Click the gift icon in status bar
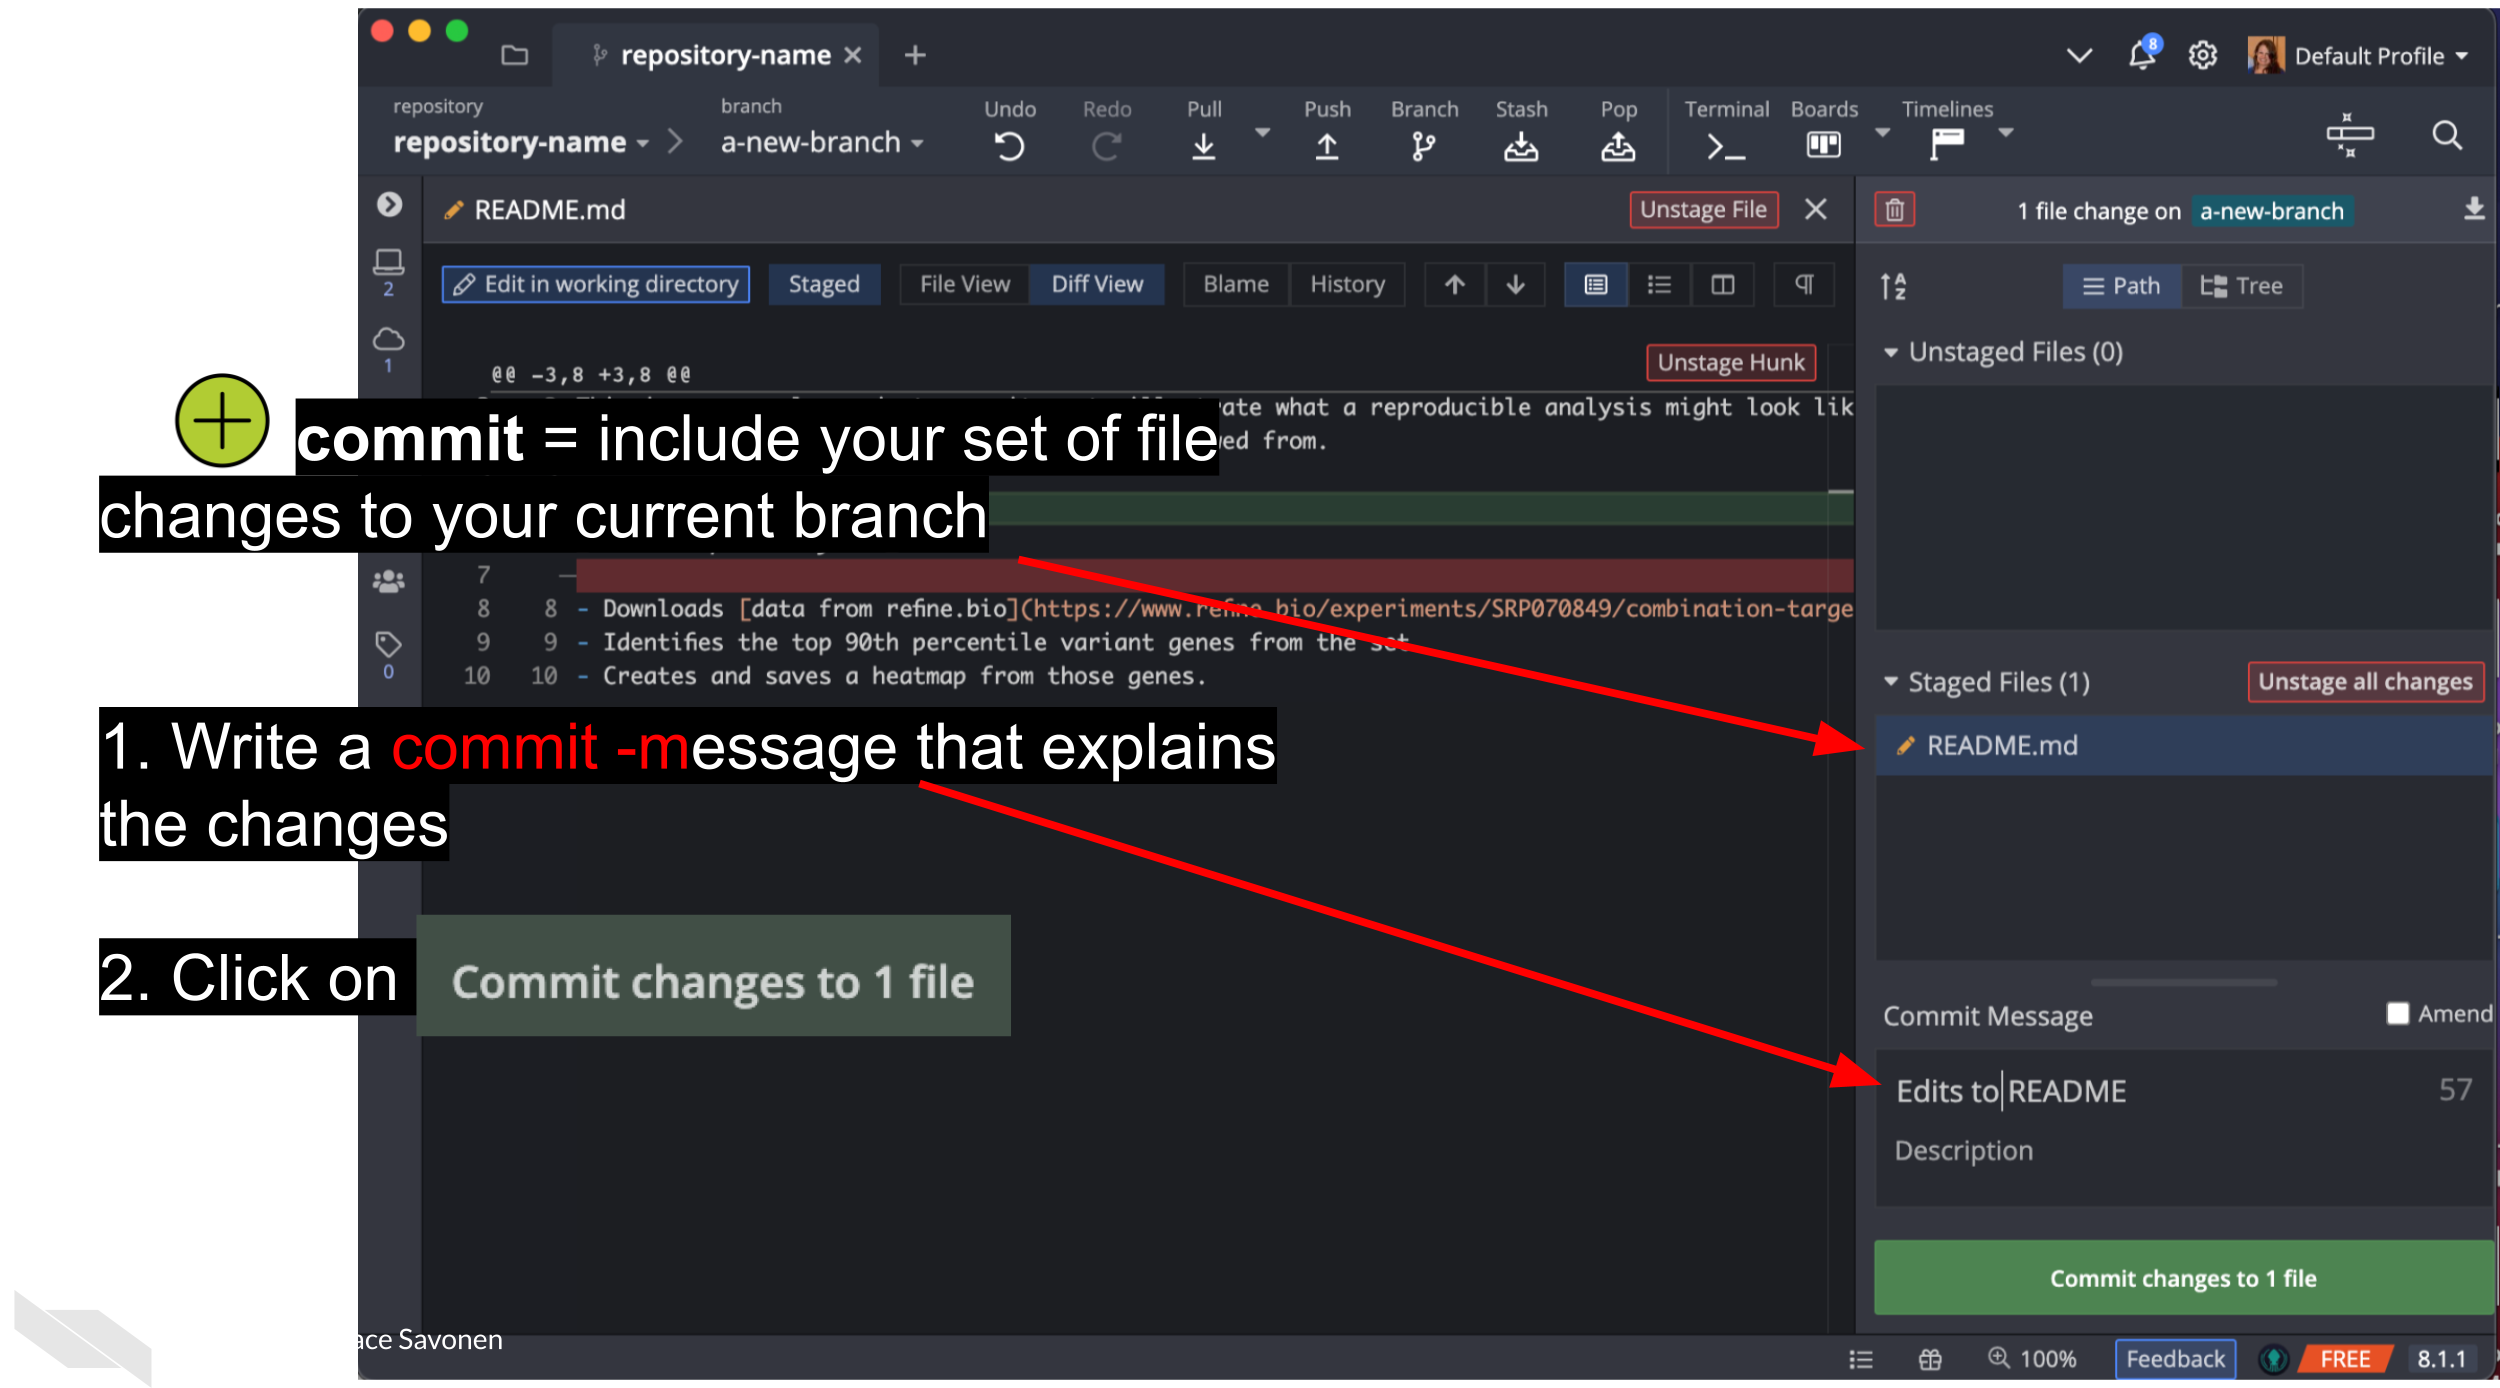 click(1930, 1359)
